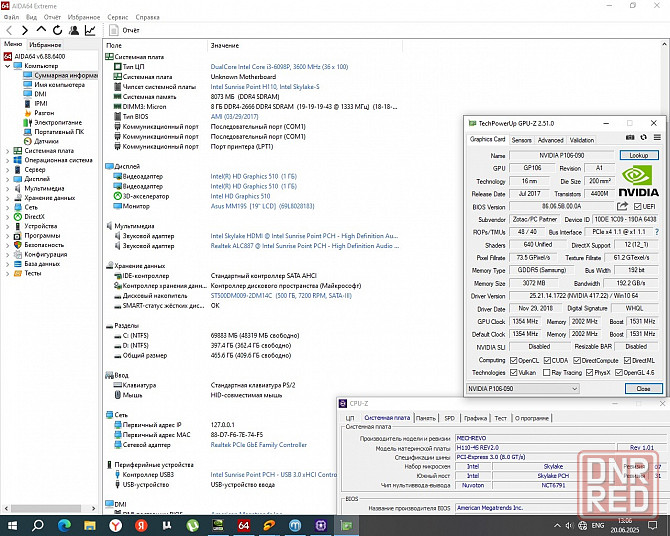Toggle the UEFI checkbox in GPU-Z
Image resolution: width=670 pixels, height=536 pixels.
click(638, 207)
